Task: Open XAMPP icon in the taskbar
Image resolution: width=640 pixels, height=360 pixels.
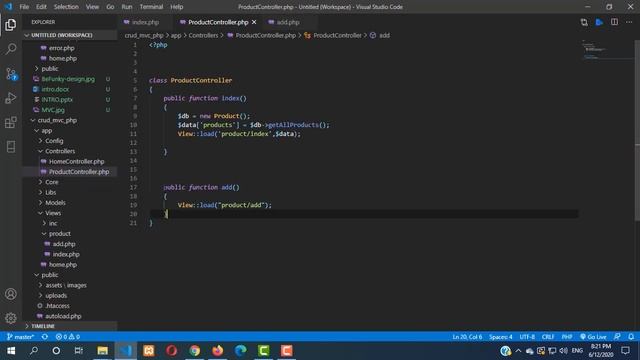Action: (x=149, y=351)
